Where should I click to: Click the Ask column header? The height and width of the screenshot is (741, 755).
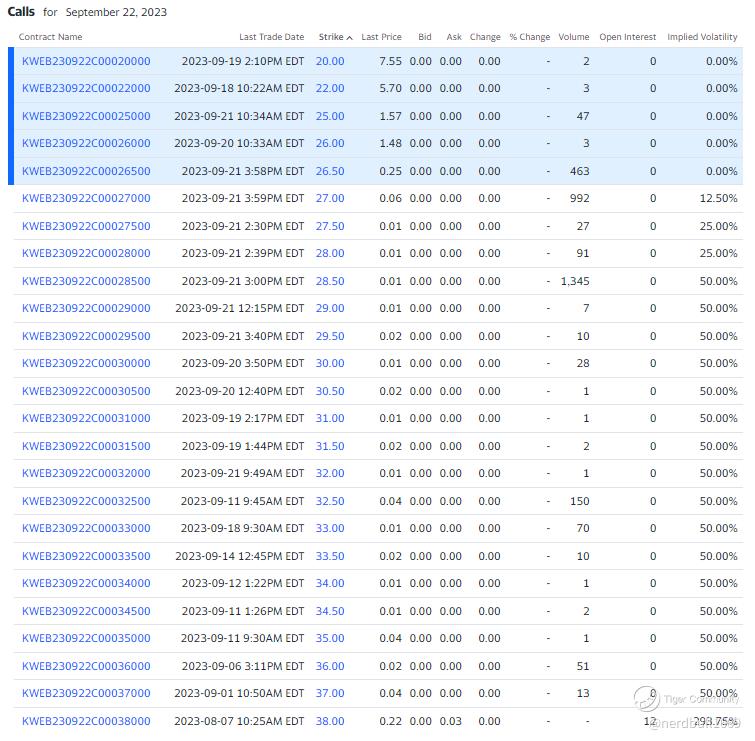point(454,37)
